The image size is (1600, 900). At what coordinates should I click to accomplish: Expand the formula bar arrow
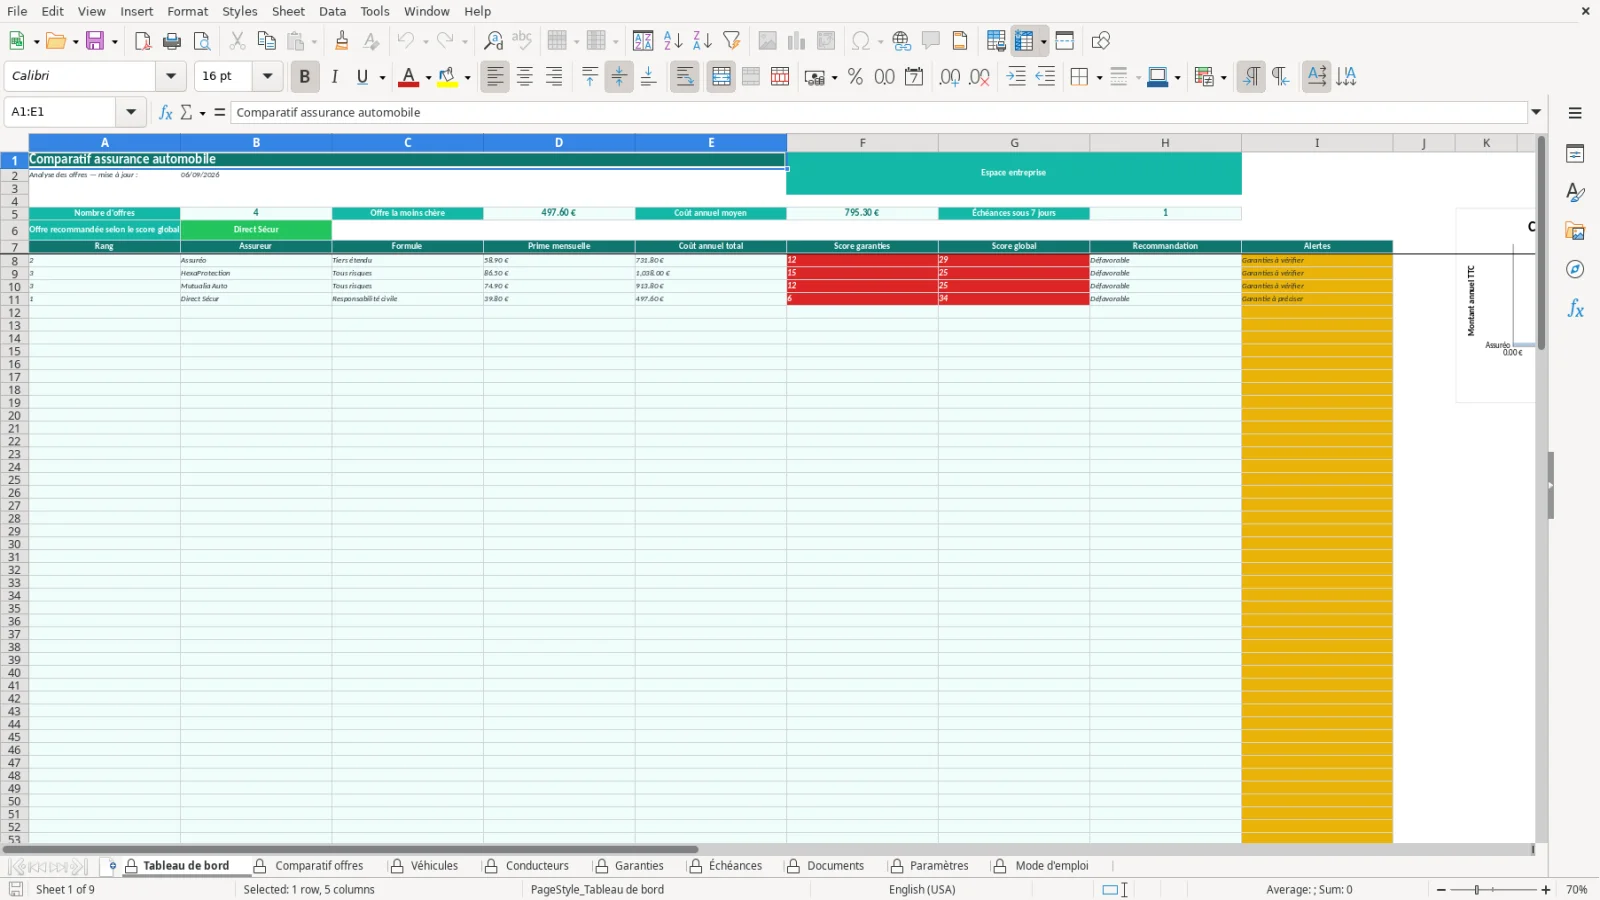click(1536, 112)
